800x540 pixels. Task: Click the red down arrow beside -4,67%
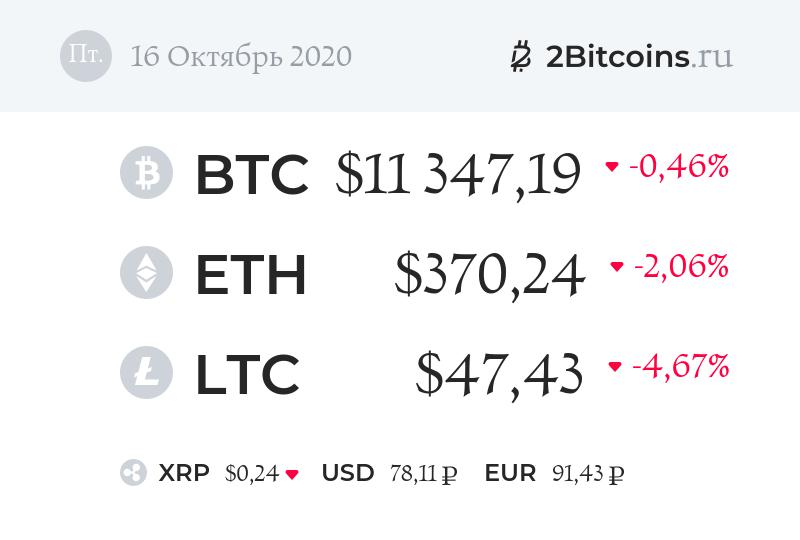tap(615, 367)
